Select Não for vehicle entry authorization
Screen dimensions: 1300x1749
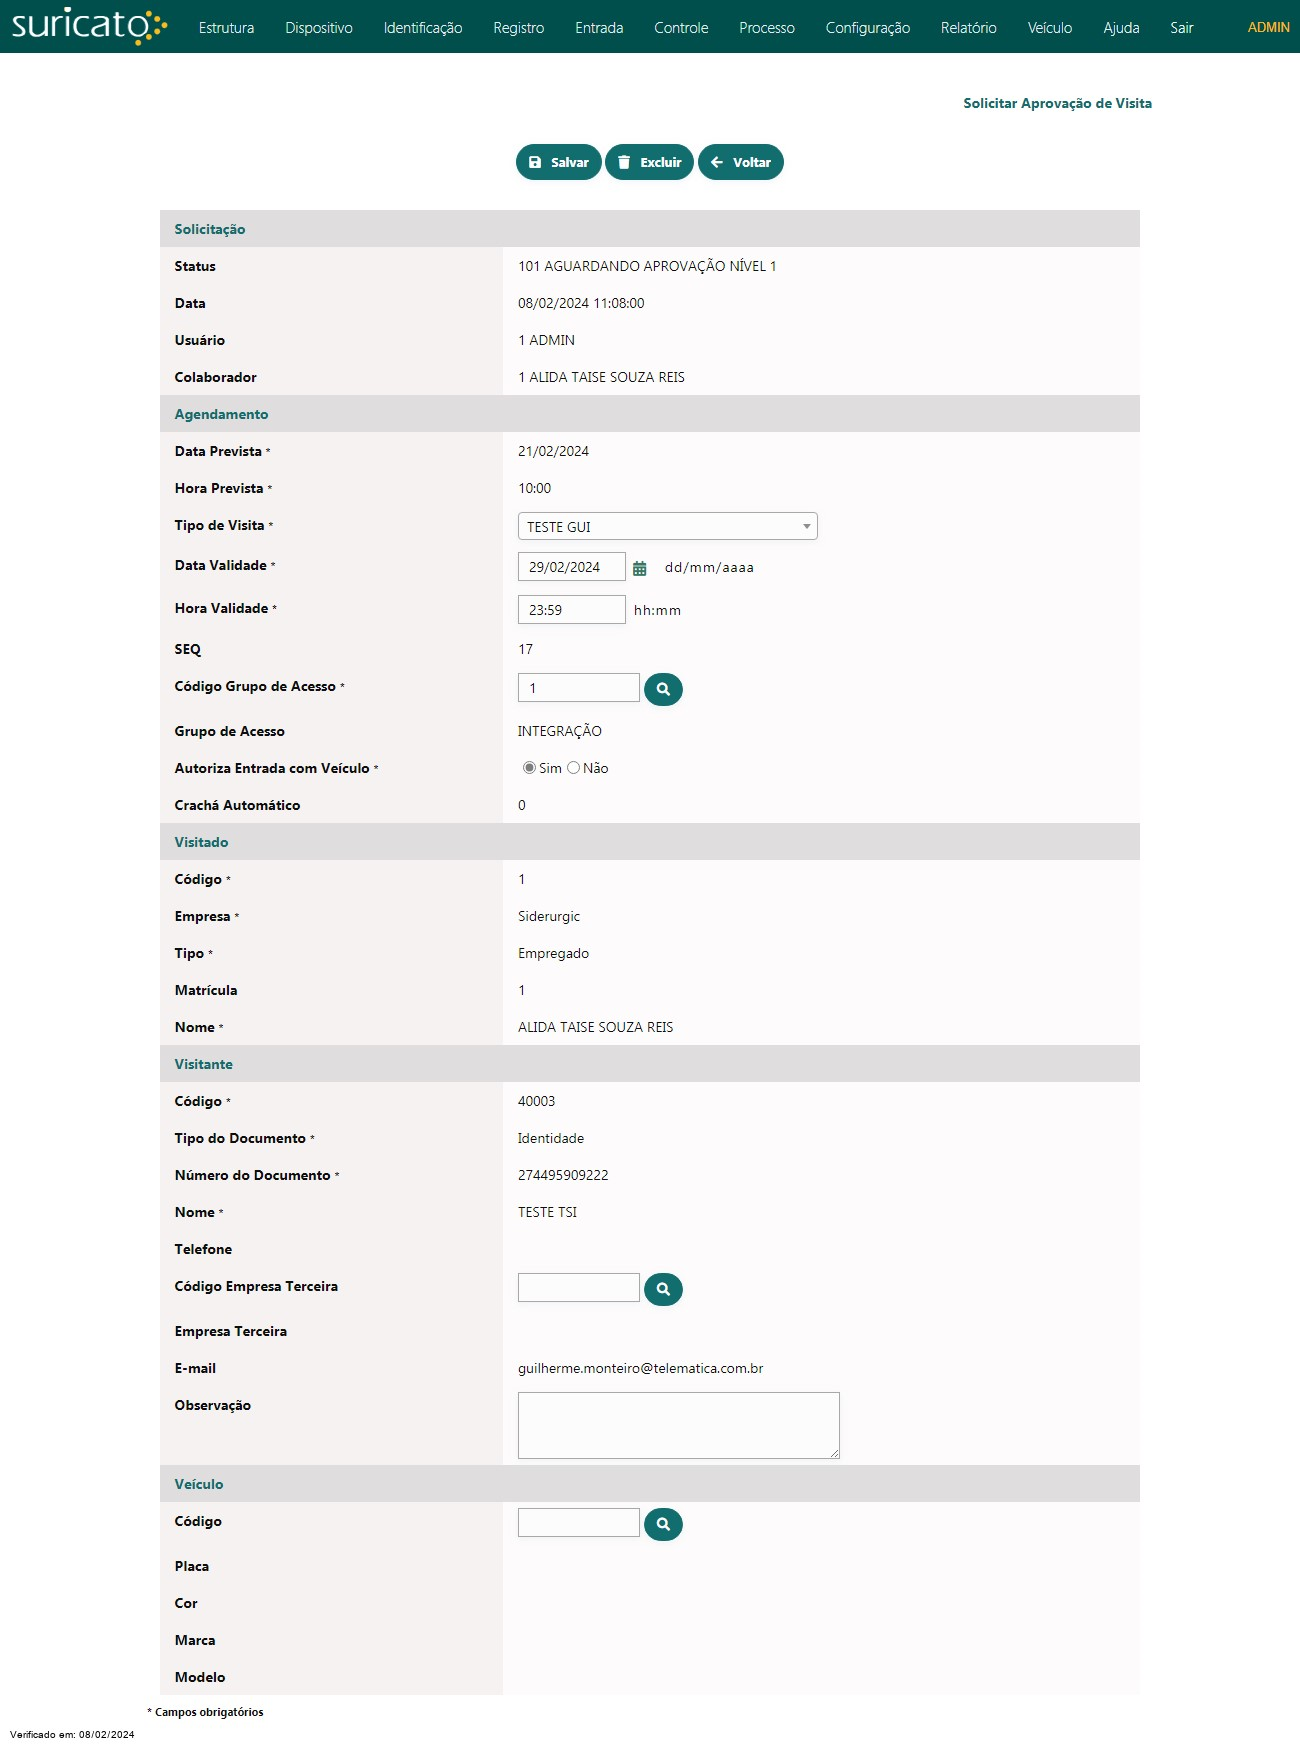pos(574,768)
